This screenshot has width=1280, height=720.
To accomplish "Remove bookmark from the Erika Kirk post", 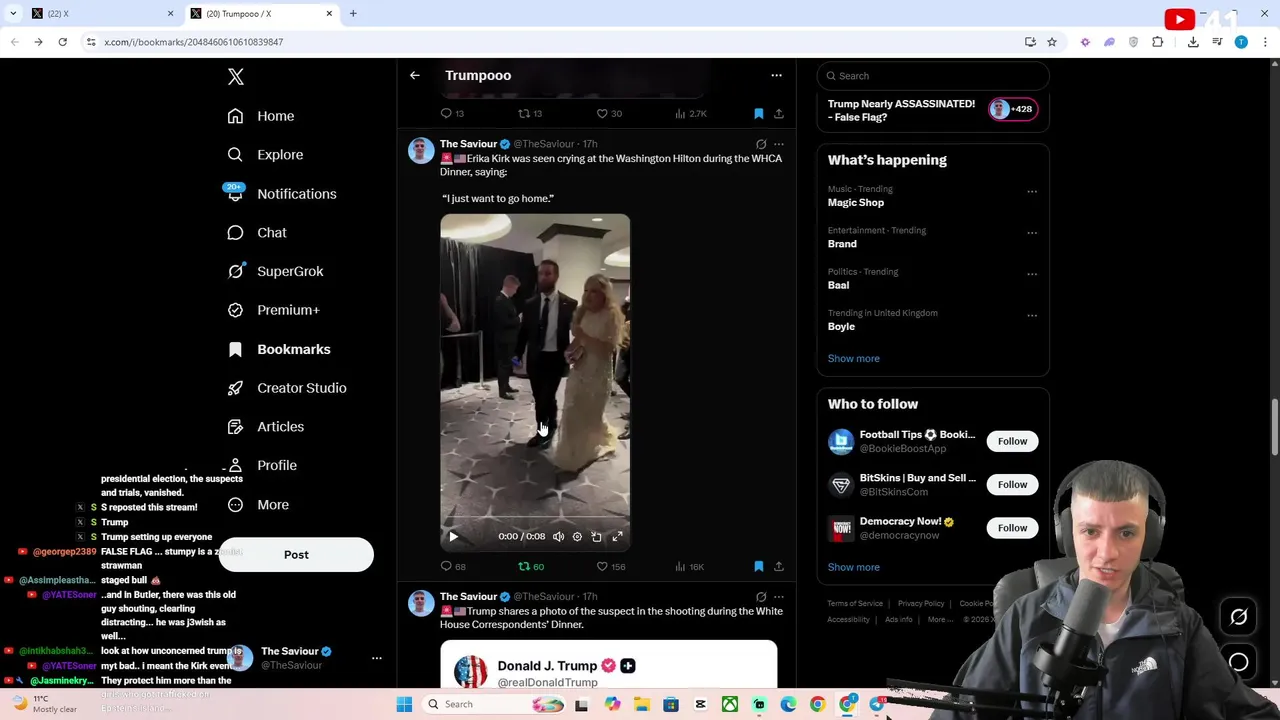I will click(x=759, y=566).
